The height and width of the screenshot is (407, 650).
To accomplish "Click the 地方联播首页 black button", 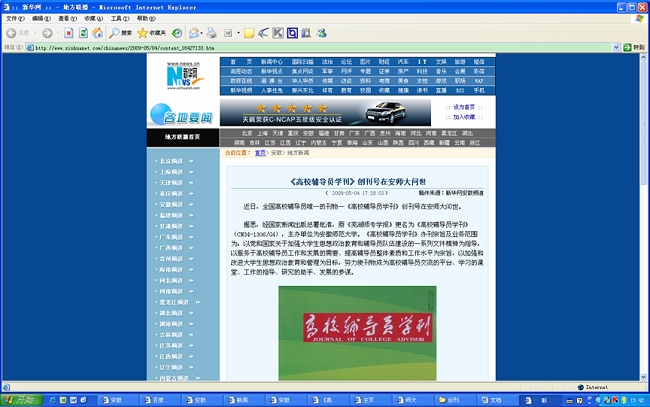I will (183, 138).
